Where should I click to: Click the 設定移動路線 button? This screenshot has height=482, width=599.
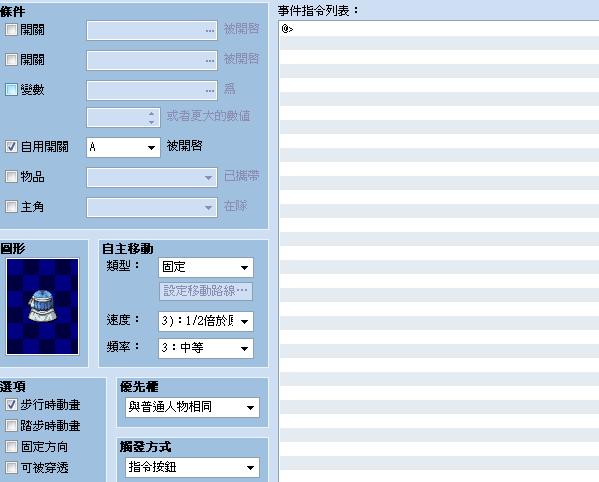point(206,291)
